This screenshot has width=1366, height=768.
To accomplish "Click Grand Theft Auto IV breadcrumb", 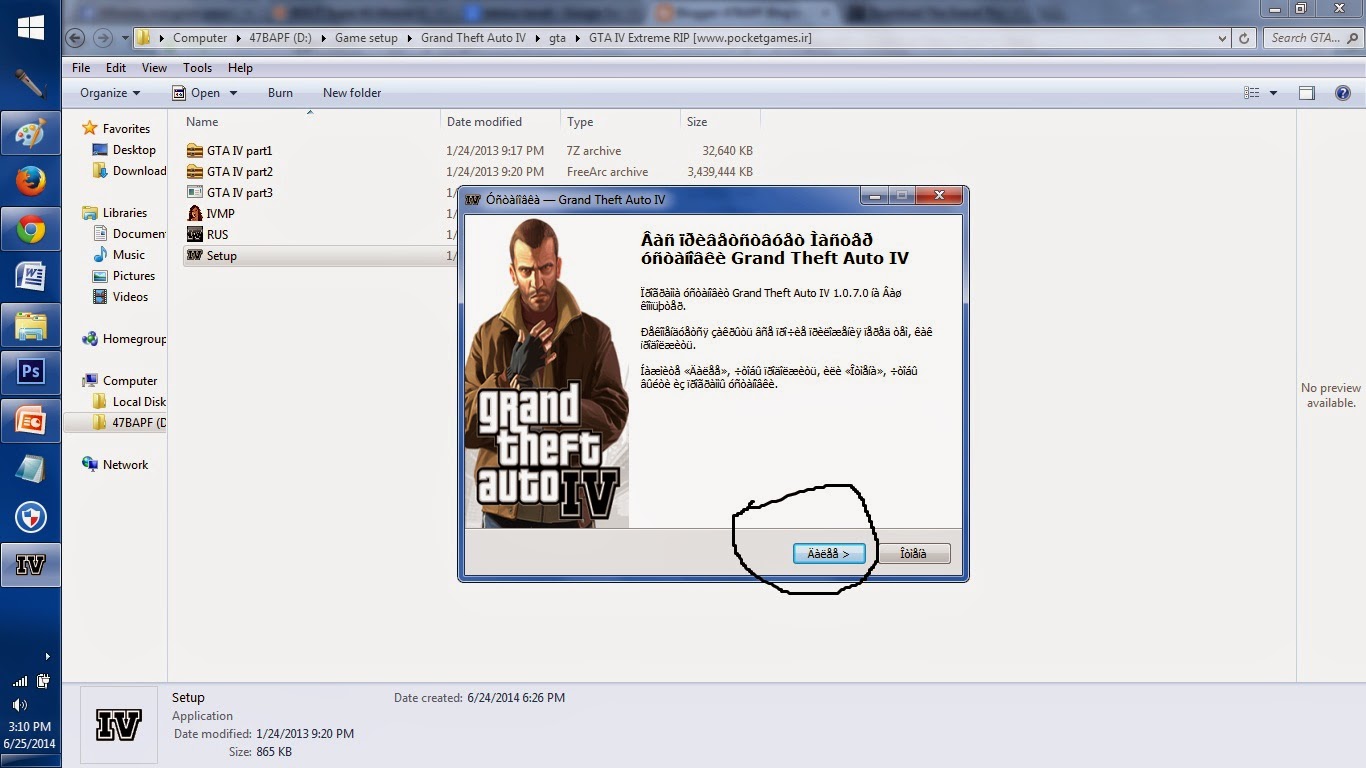I will click(473, 38).
